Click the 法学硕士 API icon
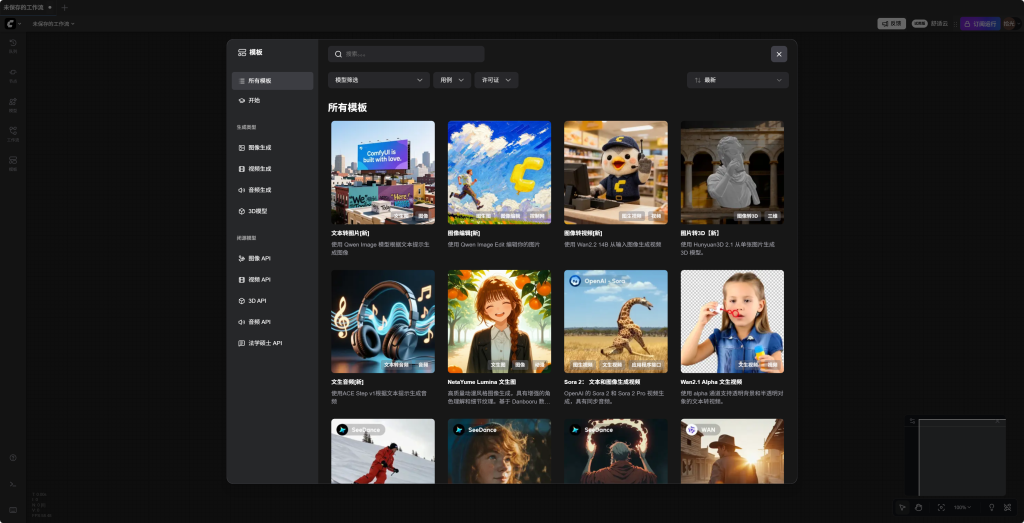The image size is (1024, 523). 242,343
